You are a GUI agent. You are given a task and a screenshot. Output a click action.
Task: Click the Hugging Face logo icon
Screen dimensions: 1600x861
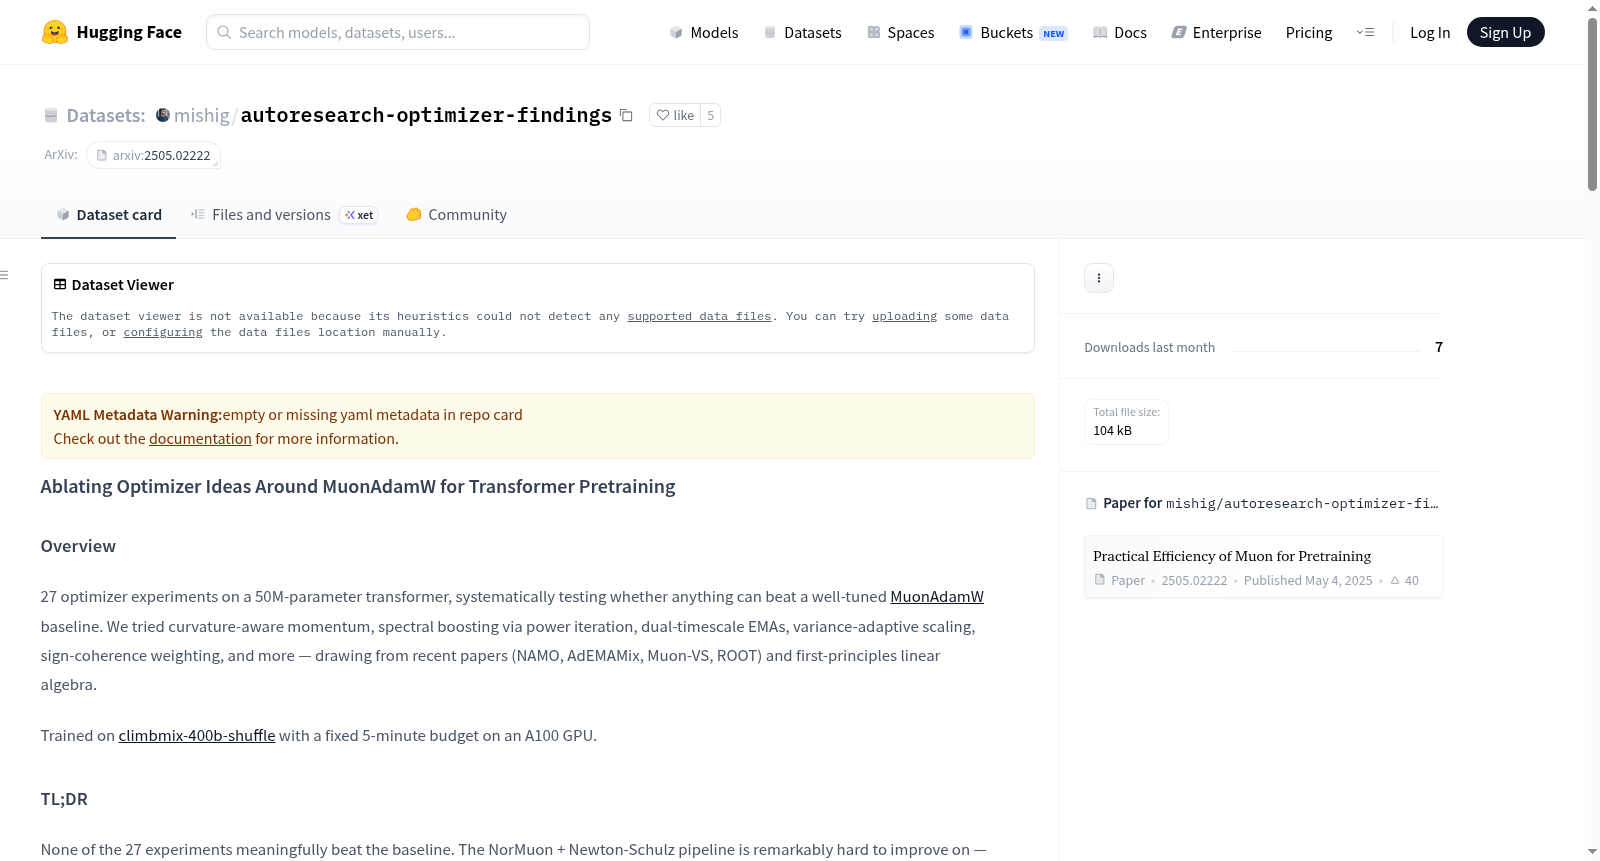(55, 32)
